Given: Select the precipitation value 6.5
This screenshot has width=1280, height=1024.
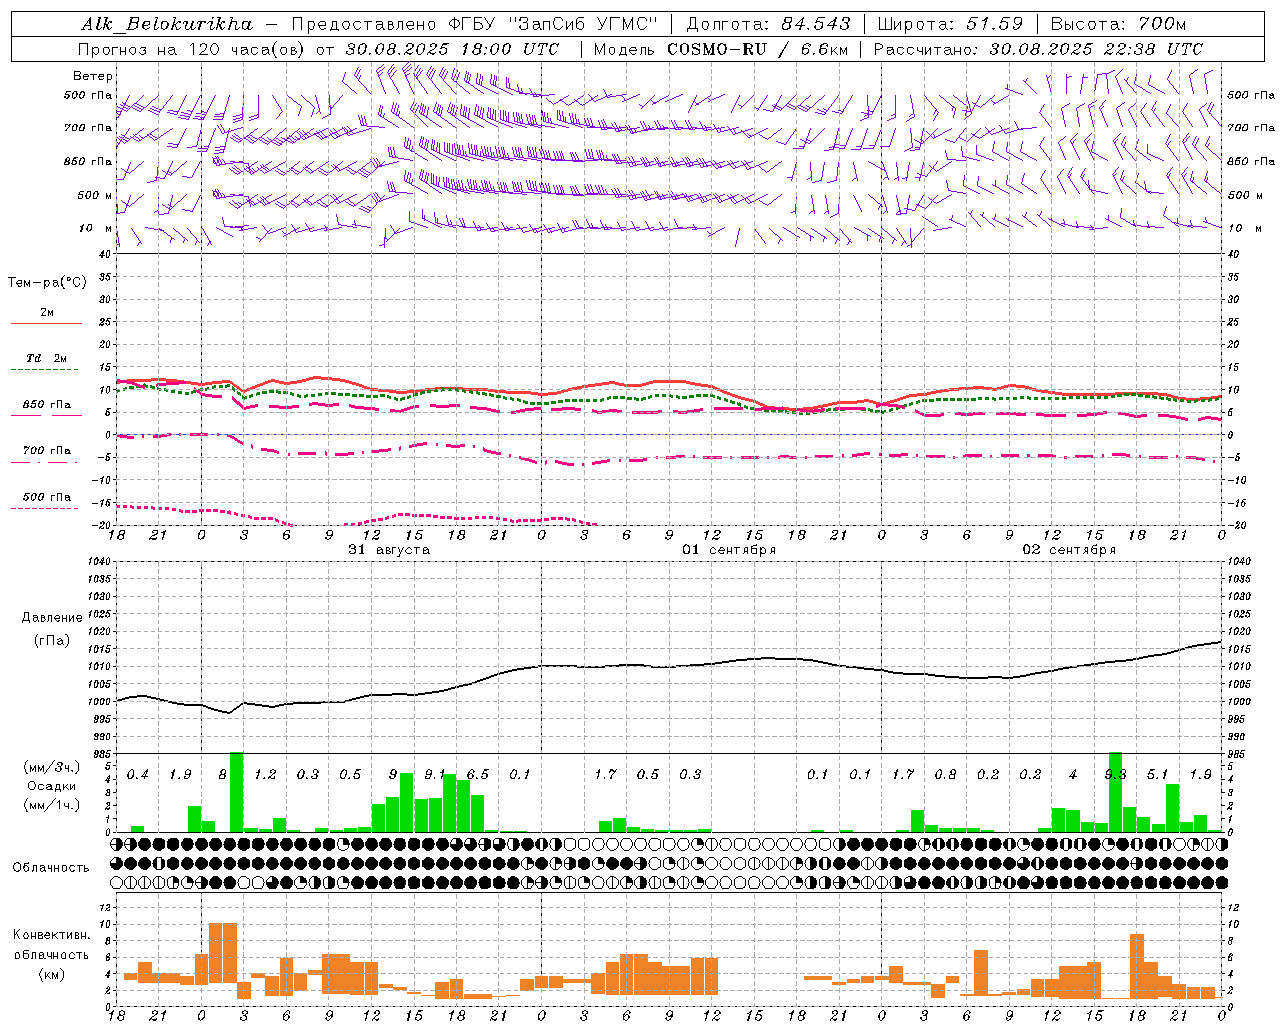Looking at the screenshot, I should [x=477, y=775].
